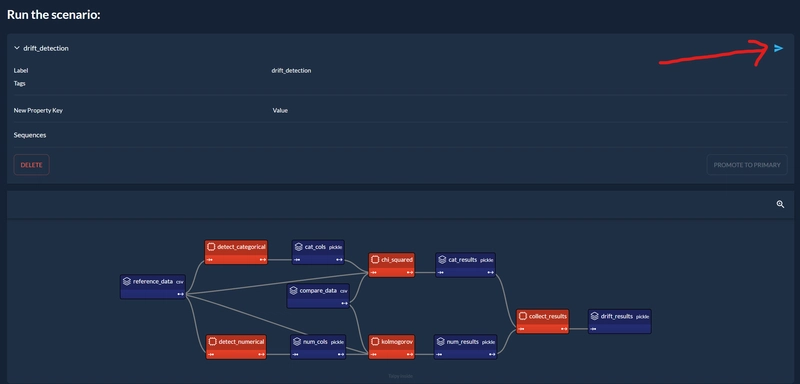The image size is (800, 384).
Task: Run the drift_detection scenario with submit arrow
Action: click(x=778, y=48)
